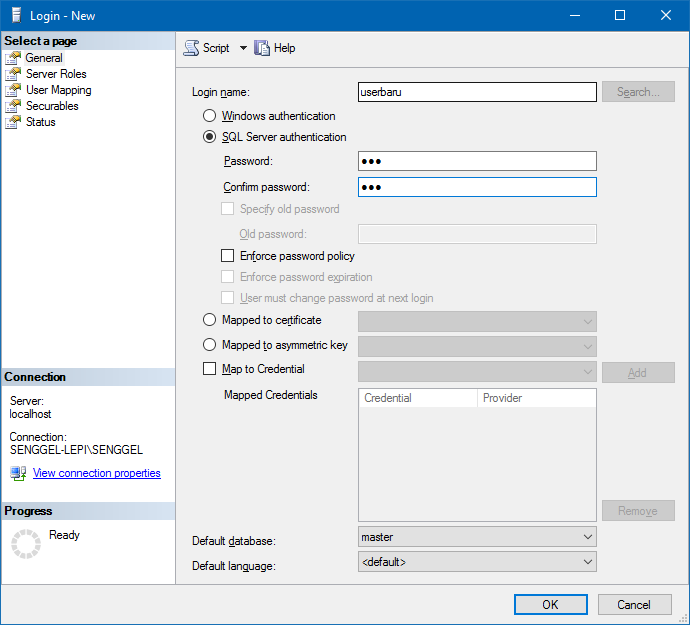
Task: Click the Remove credential button
Action: coord(638,511)
